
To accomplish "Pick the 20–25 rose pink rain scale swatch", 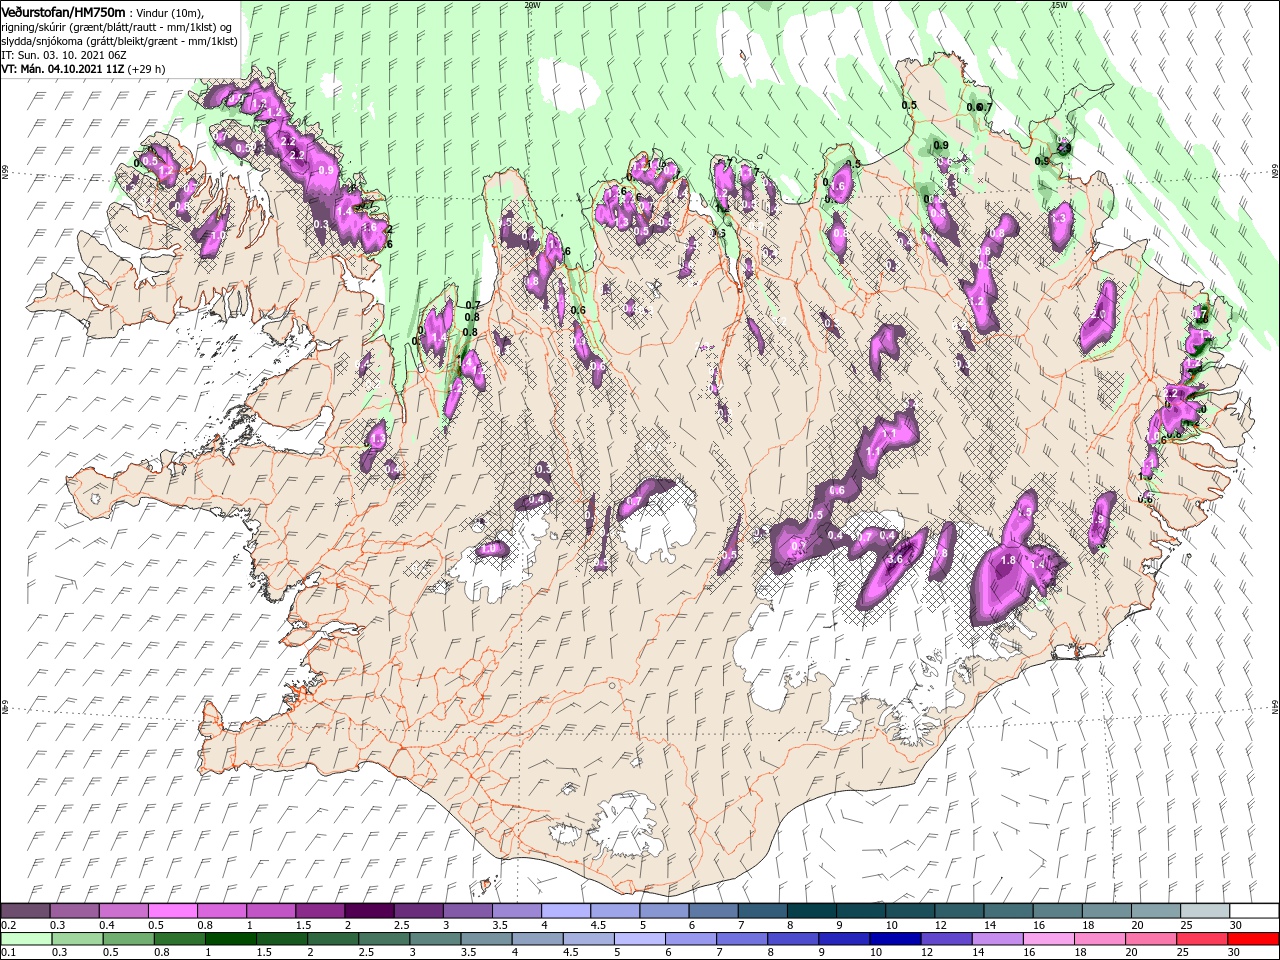I will [x=1152, y=938].
